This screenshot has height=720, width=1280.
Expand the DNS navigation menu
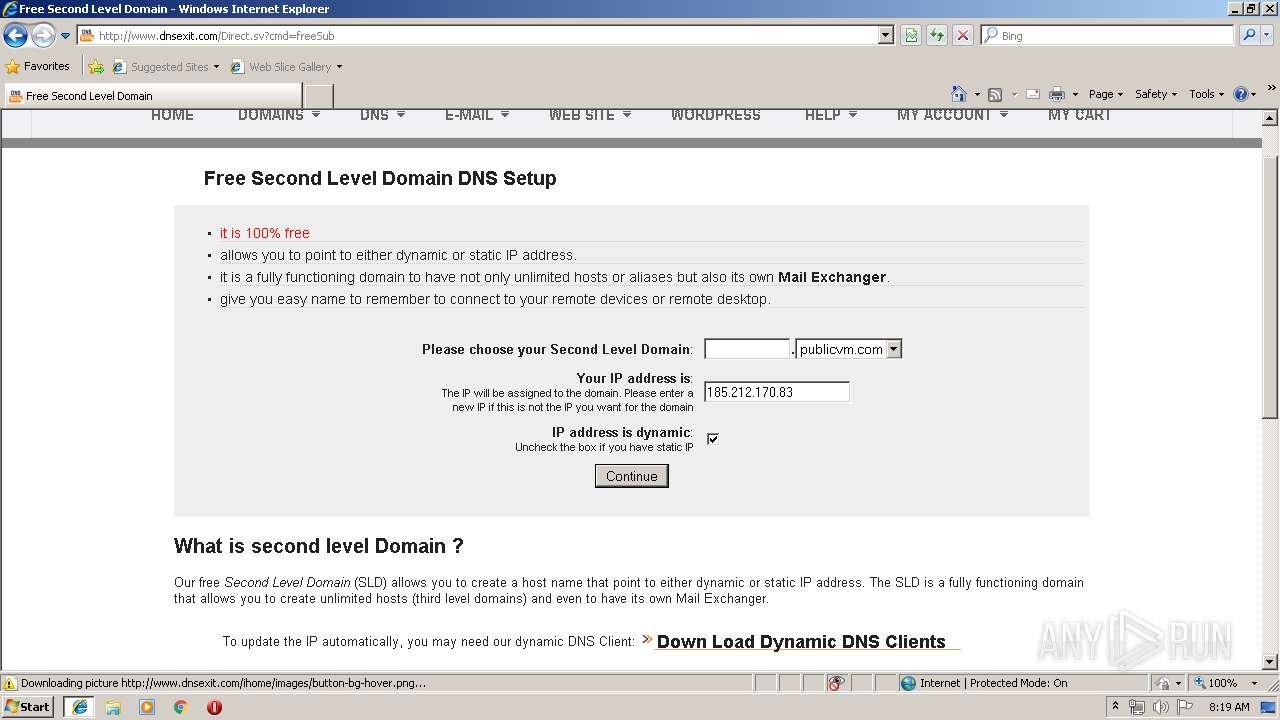click(382, 115)
